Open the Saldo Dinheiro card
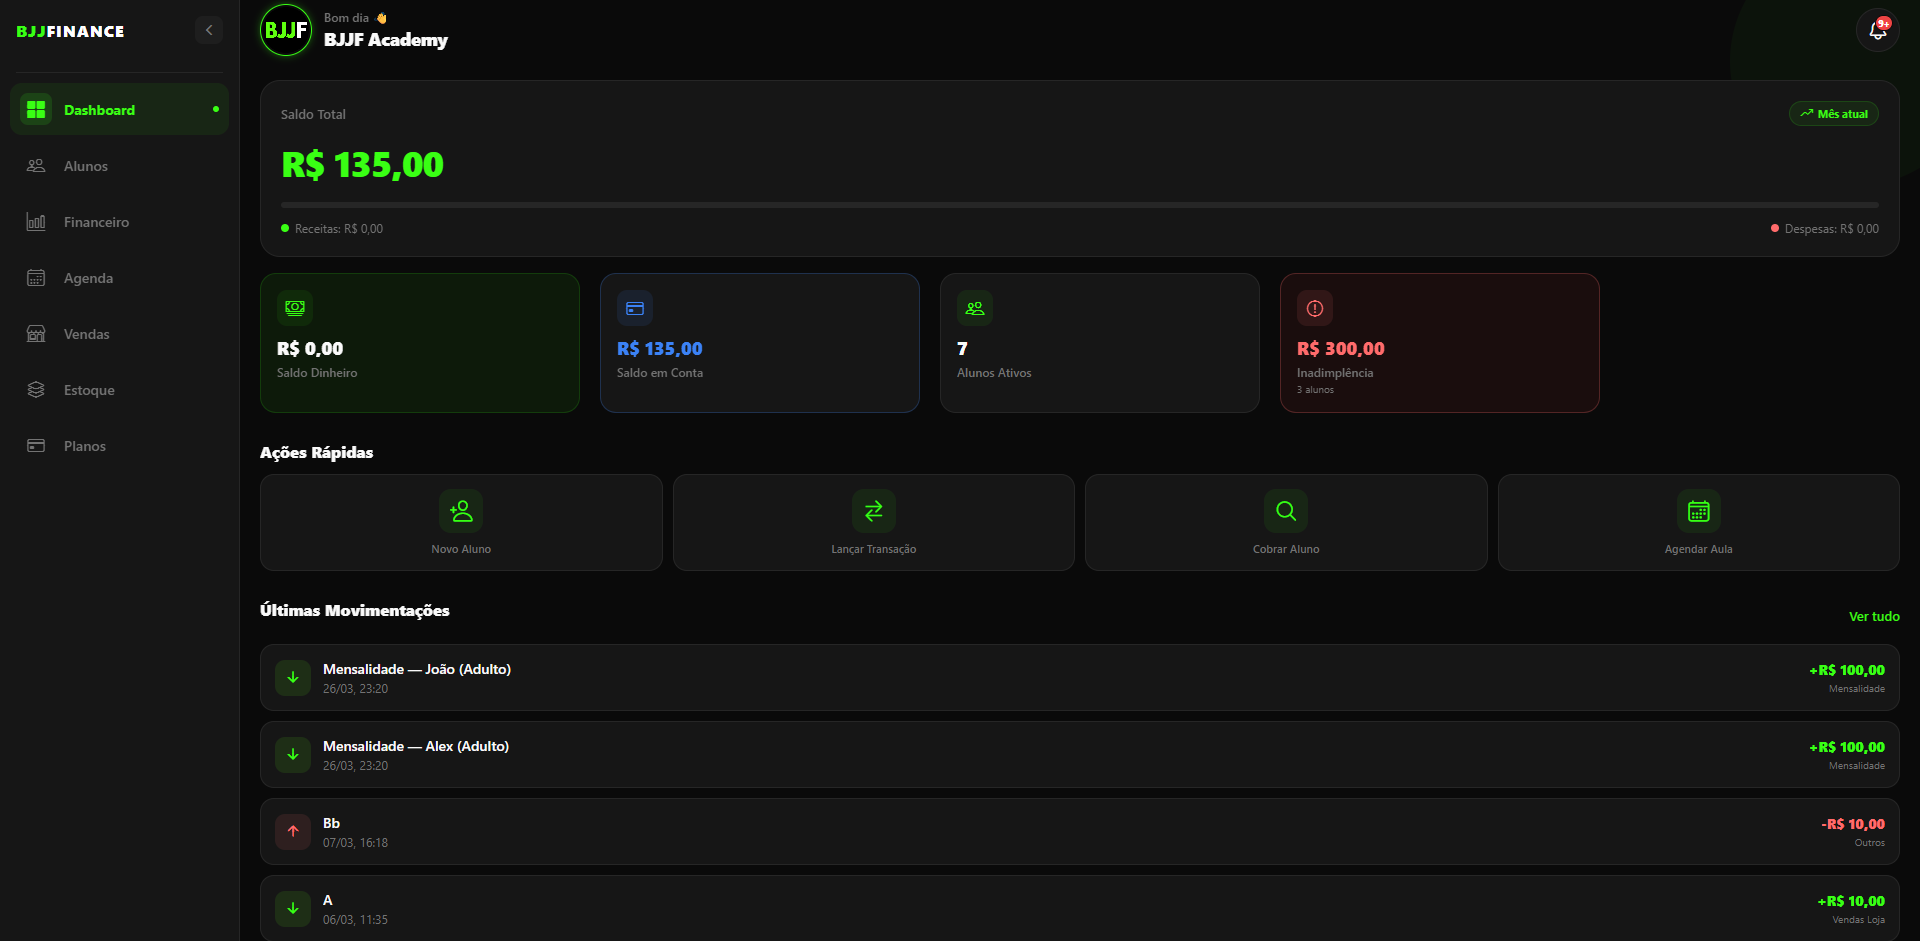1920x941 pixels. (420, 343)
